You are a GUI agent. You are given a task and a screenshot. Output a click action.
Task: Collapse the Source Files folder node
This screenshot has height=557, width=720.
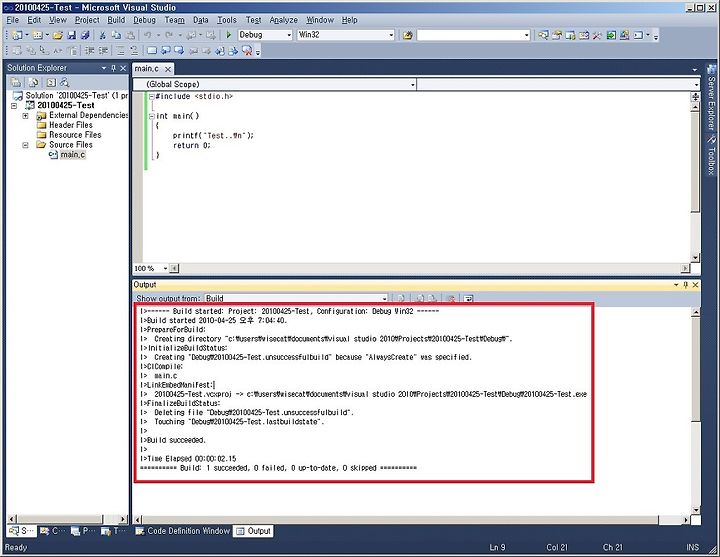(x=26, y=145)
